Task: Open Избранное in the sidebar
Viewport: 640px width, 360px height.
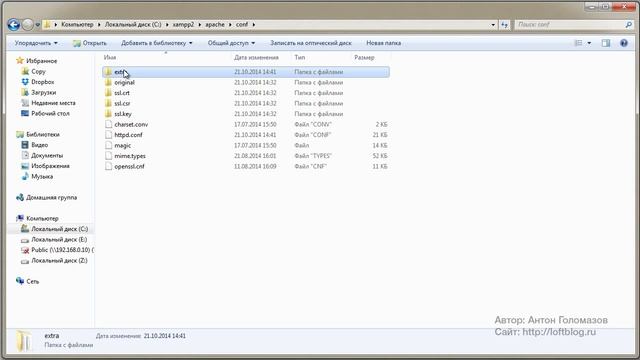Action: click(x=41, y=61)
